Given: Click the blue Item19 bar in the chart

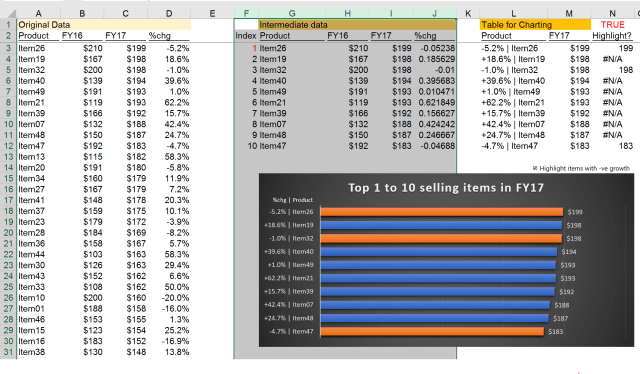Looking at the screenshot, I should 441,225.
